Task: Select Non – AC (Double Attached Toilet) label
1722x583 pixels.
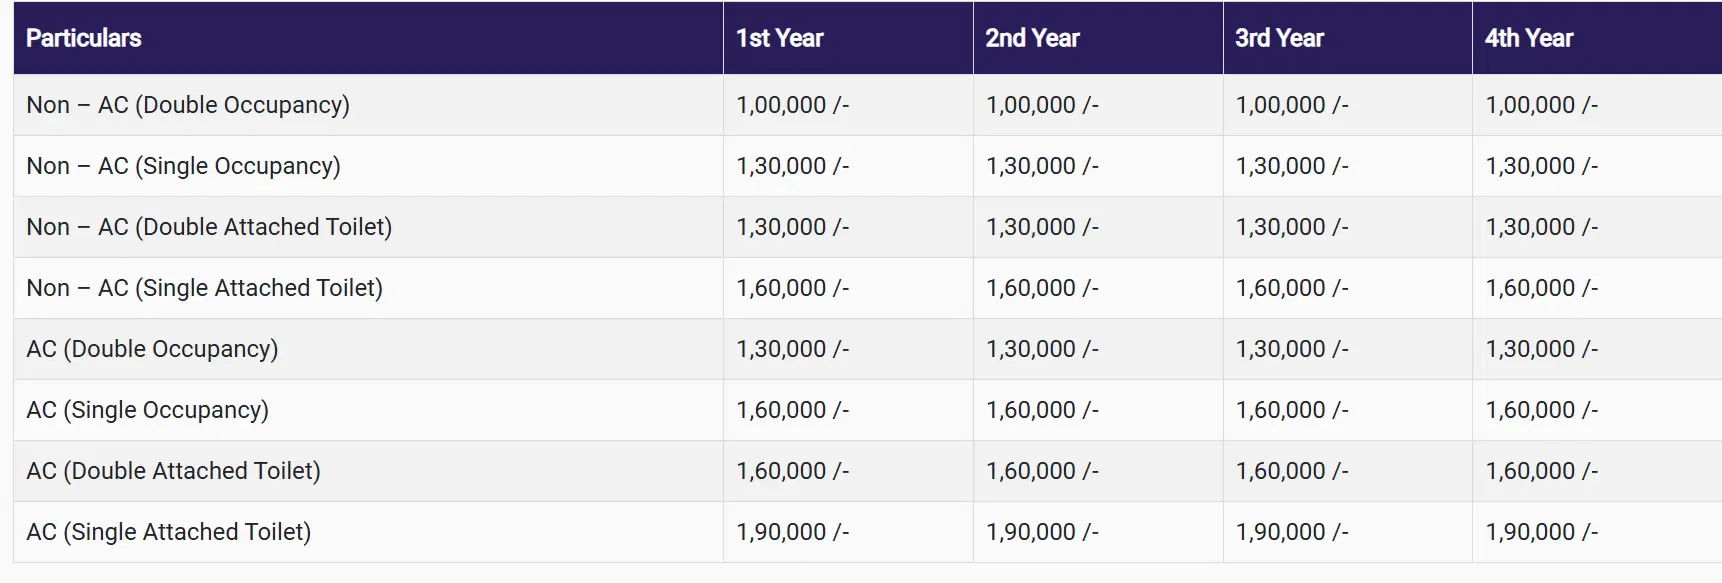Action: pos(209,227)
